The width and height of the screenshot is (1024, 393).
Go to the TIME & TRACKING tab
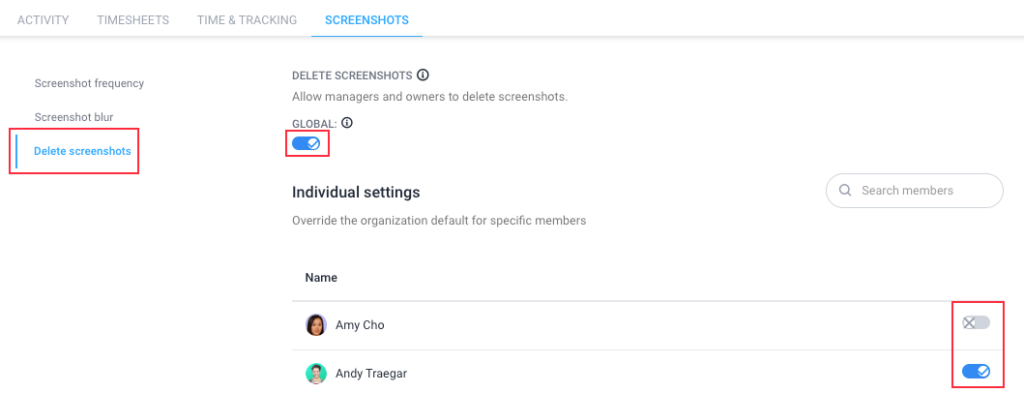coord(247,20)
